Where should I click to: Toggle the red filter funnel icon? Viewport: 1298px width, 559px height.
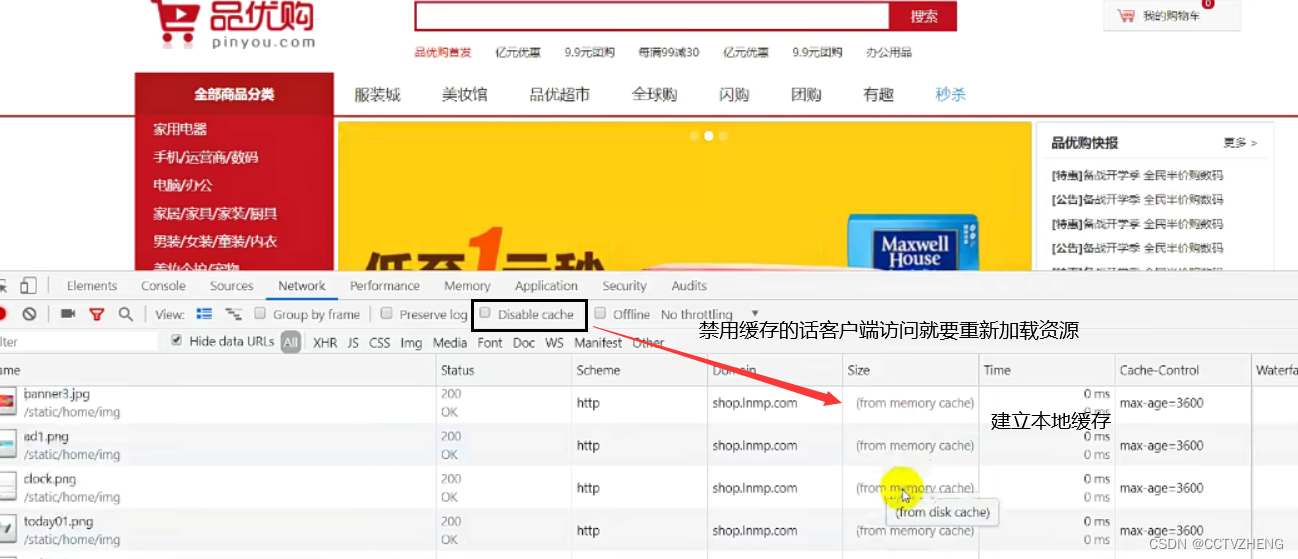point(97,314)
